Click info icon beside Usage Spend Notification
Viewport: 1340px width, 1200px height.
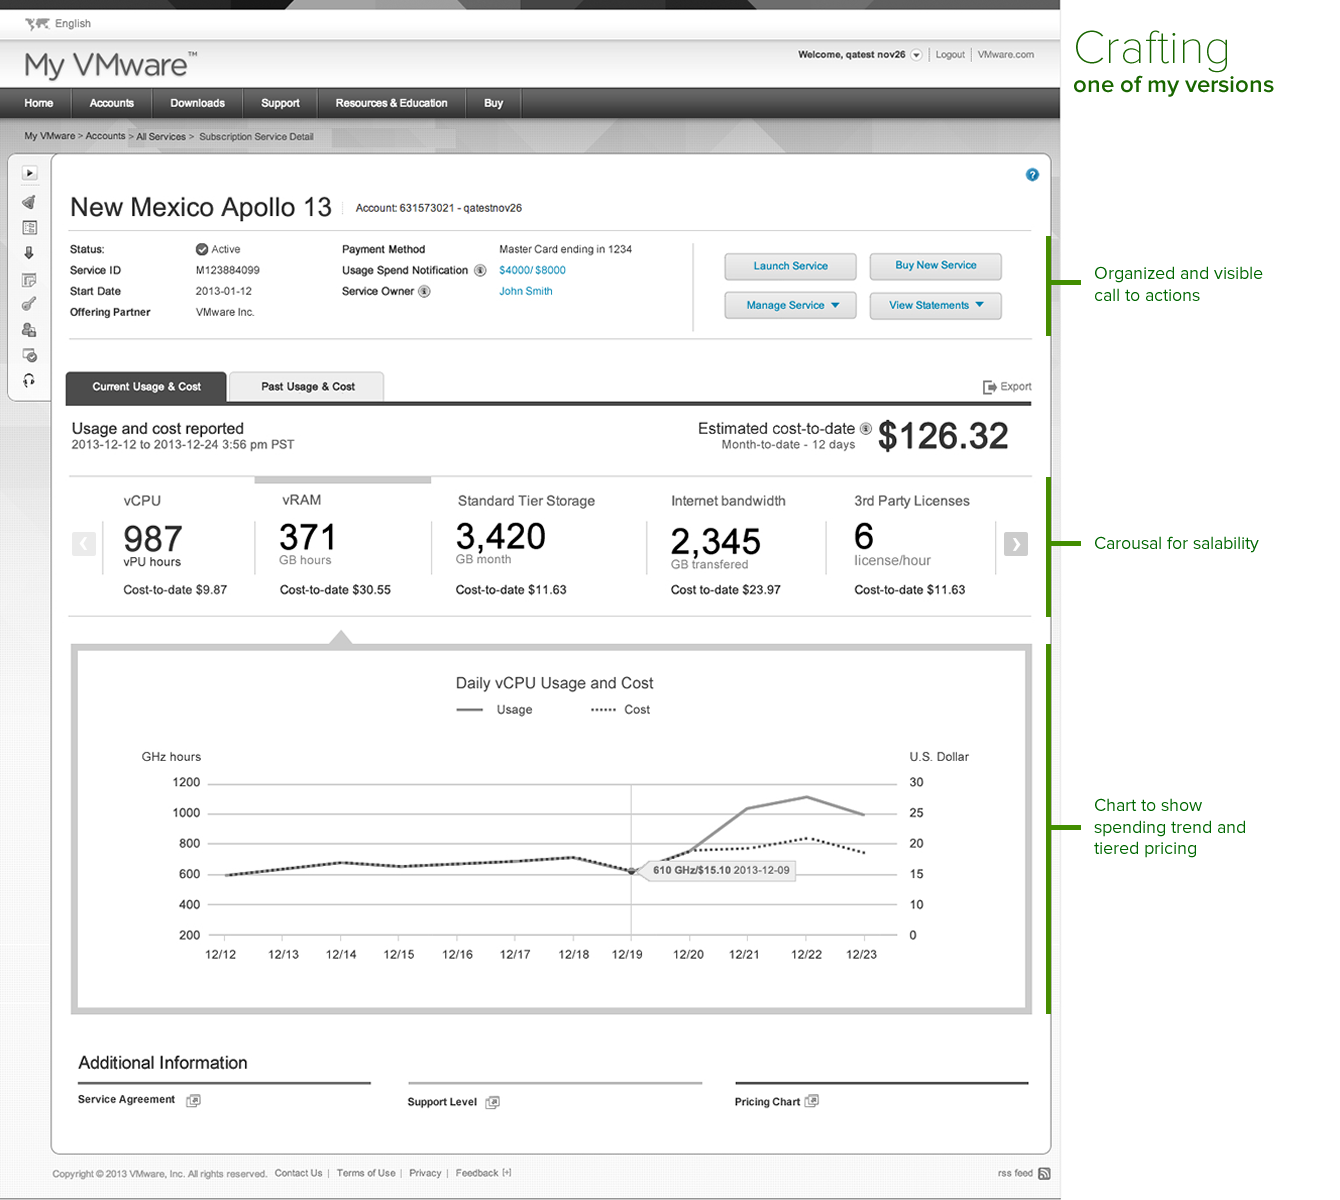coord(480,271)
